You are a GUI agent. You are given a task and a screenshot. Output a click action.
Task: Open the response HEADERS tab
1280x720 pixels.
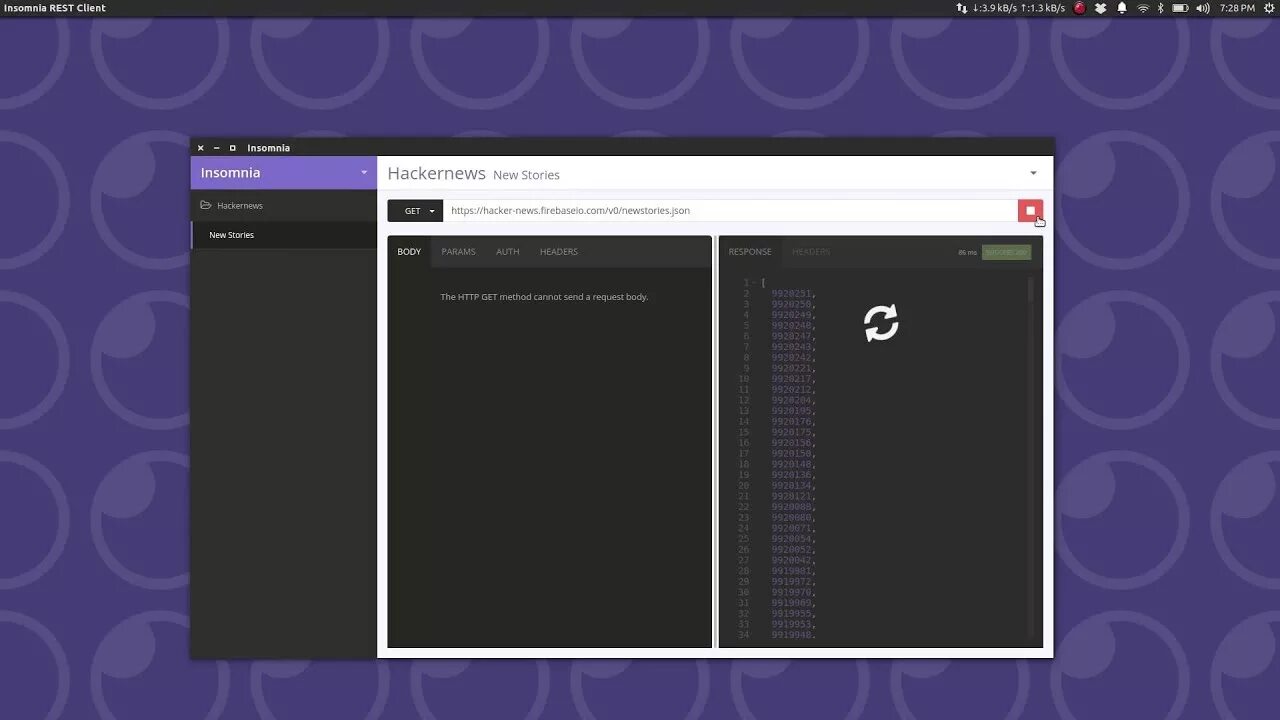click(x=811, y=252)
